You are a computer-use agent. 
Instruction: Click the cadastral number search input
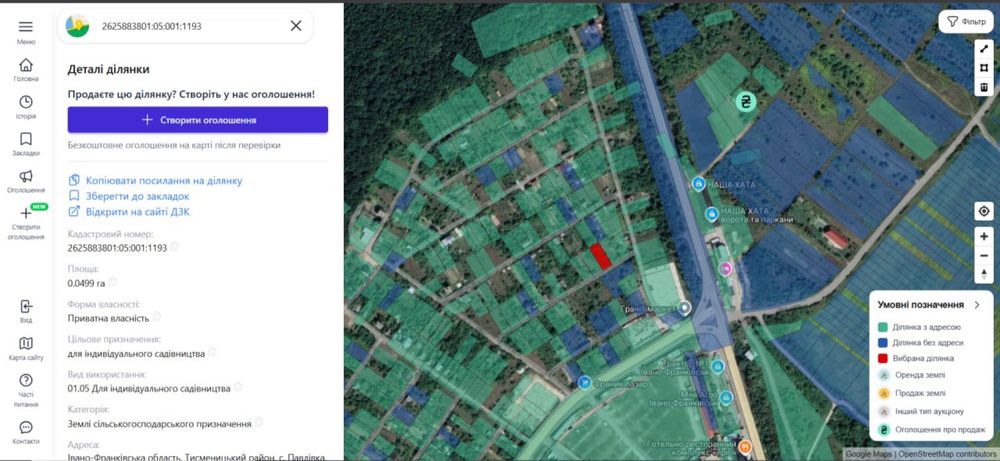[x=191, y=26]
